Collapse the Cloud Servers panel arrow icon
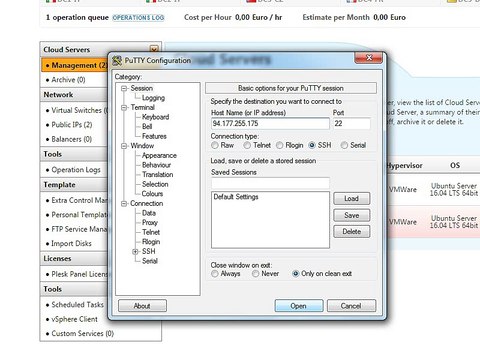The height and width of the screenshot is (360, 480). [x=154, y=49]
